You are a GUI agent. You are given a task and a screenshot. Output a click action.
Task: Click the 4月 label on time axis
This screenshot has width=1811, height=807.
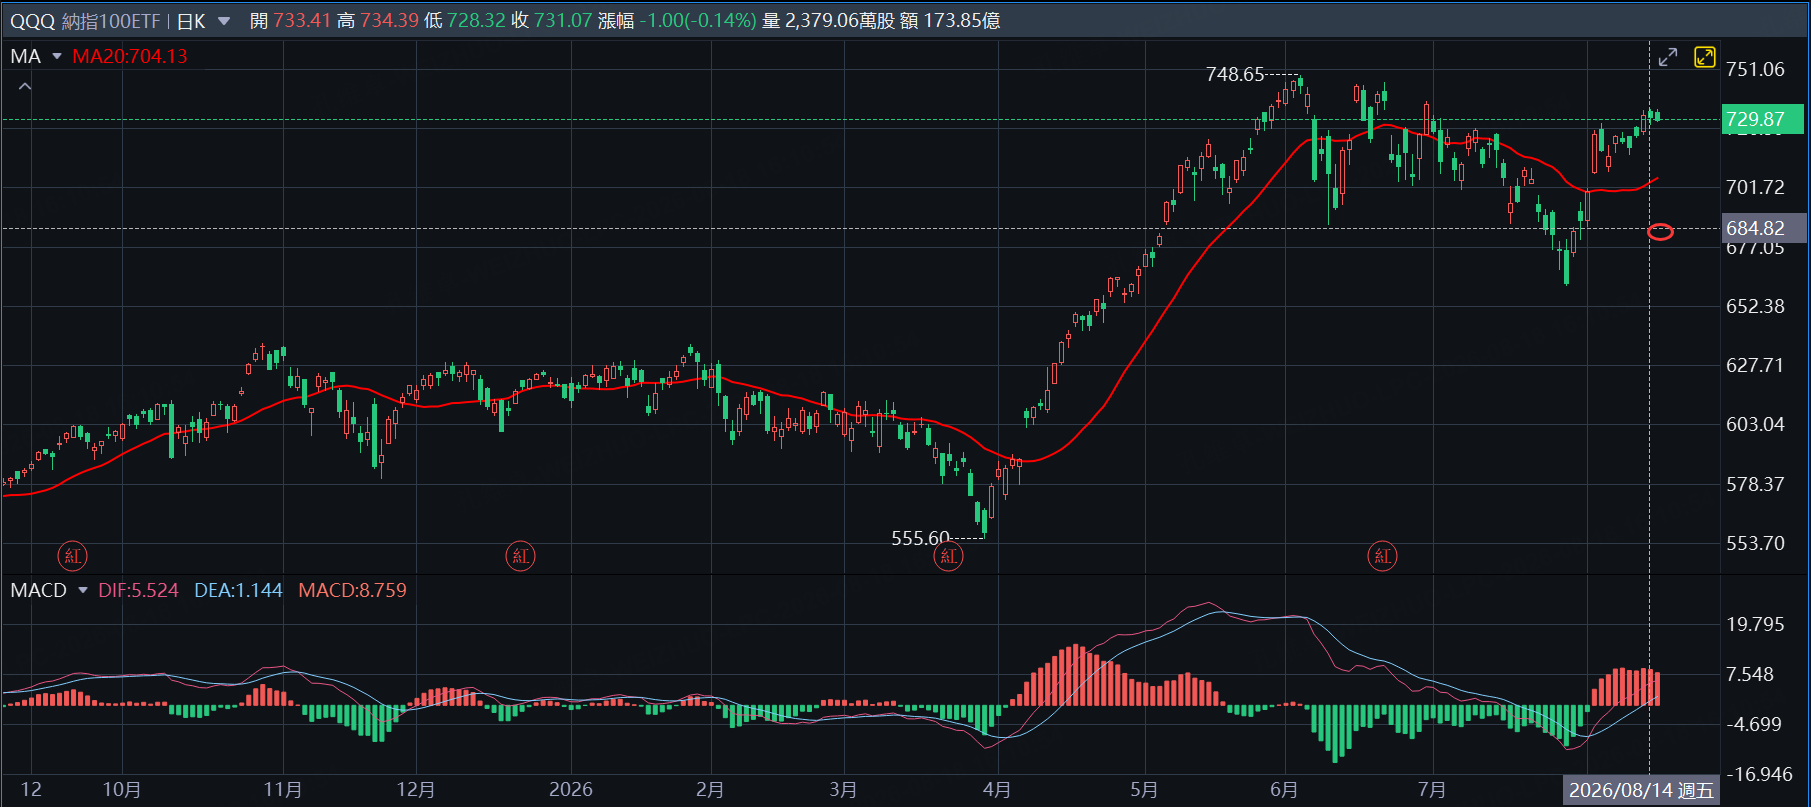click(997, 790)
